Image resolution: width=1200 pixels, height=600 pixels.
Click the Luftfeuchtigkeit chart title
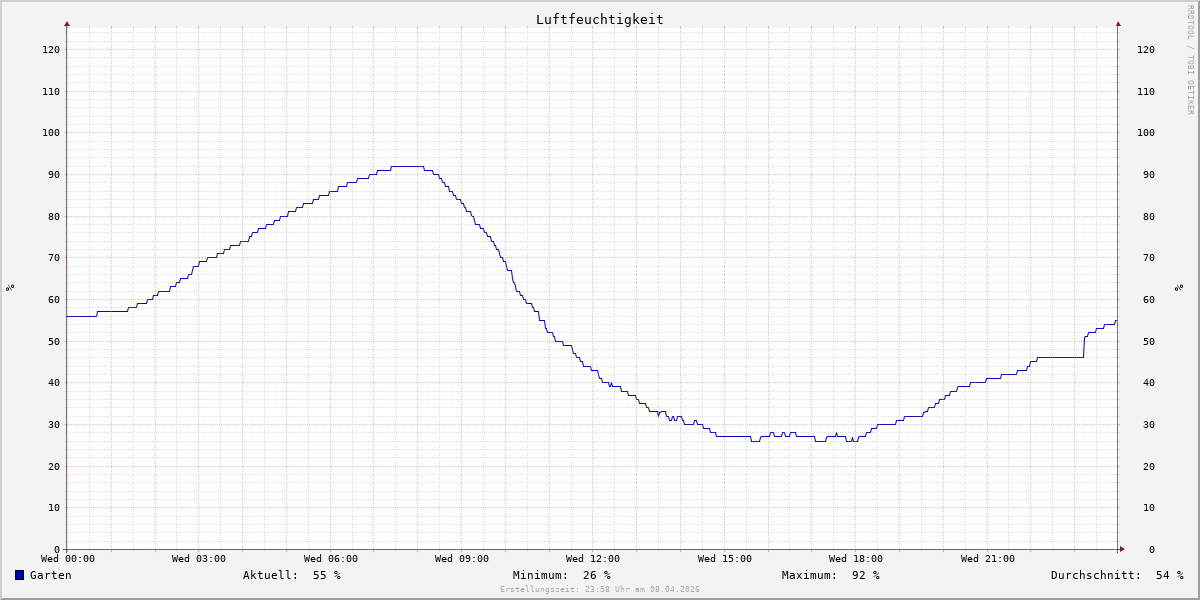tap(599, 19)
